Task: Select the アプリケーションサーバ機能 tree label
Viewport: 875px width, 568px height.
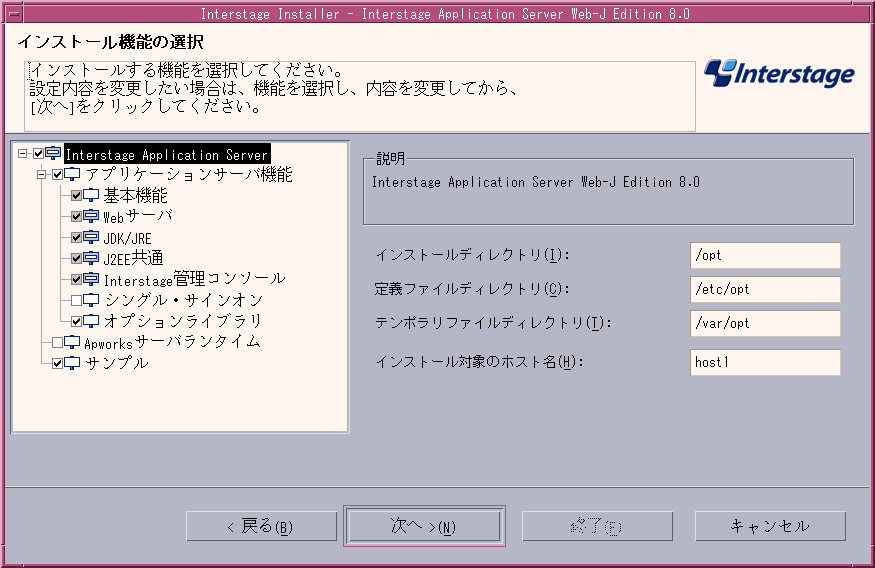Action: click(189, 175)
